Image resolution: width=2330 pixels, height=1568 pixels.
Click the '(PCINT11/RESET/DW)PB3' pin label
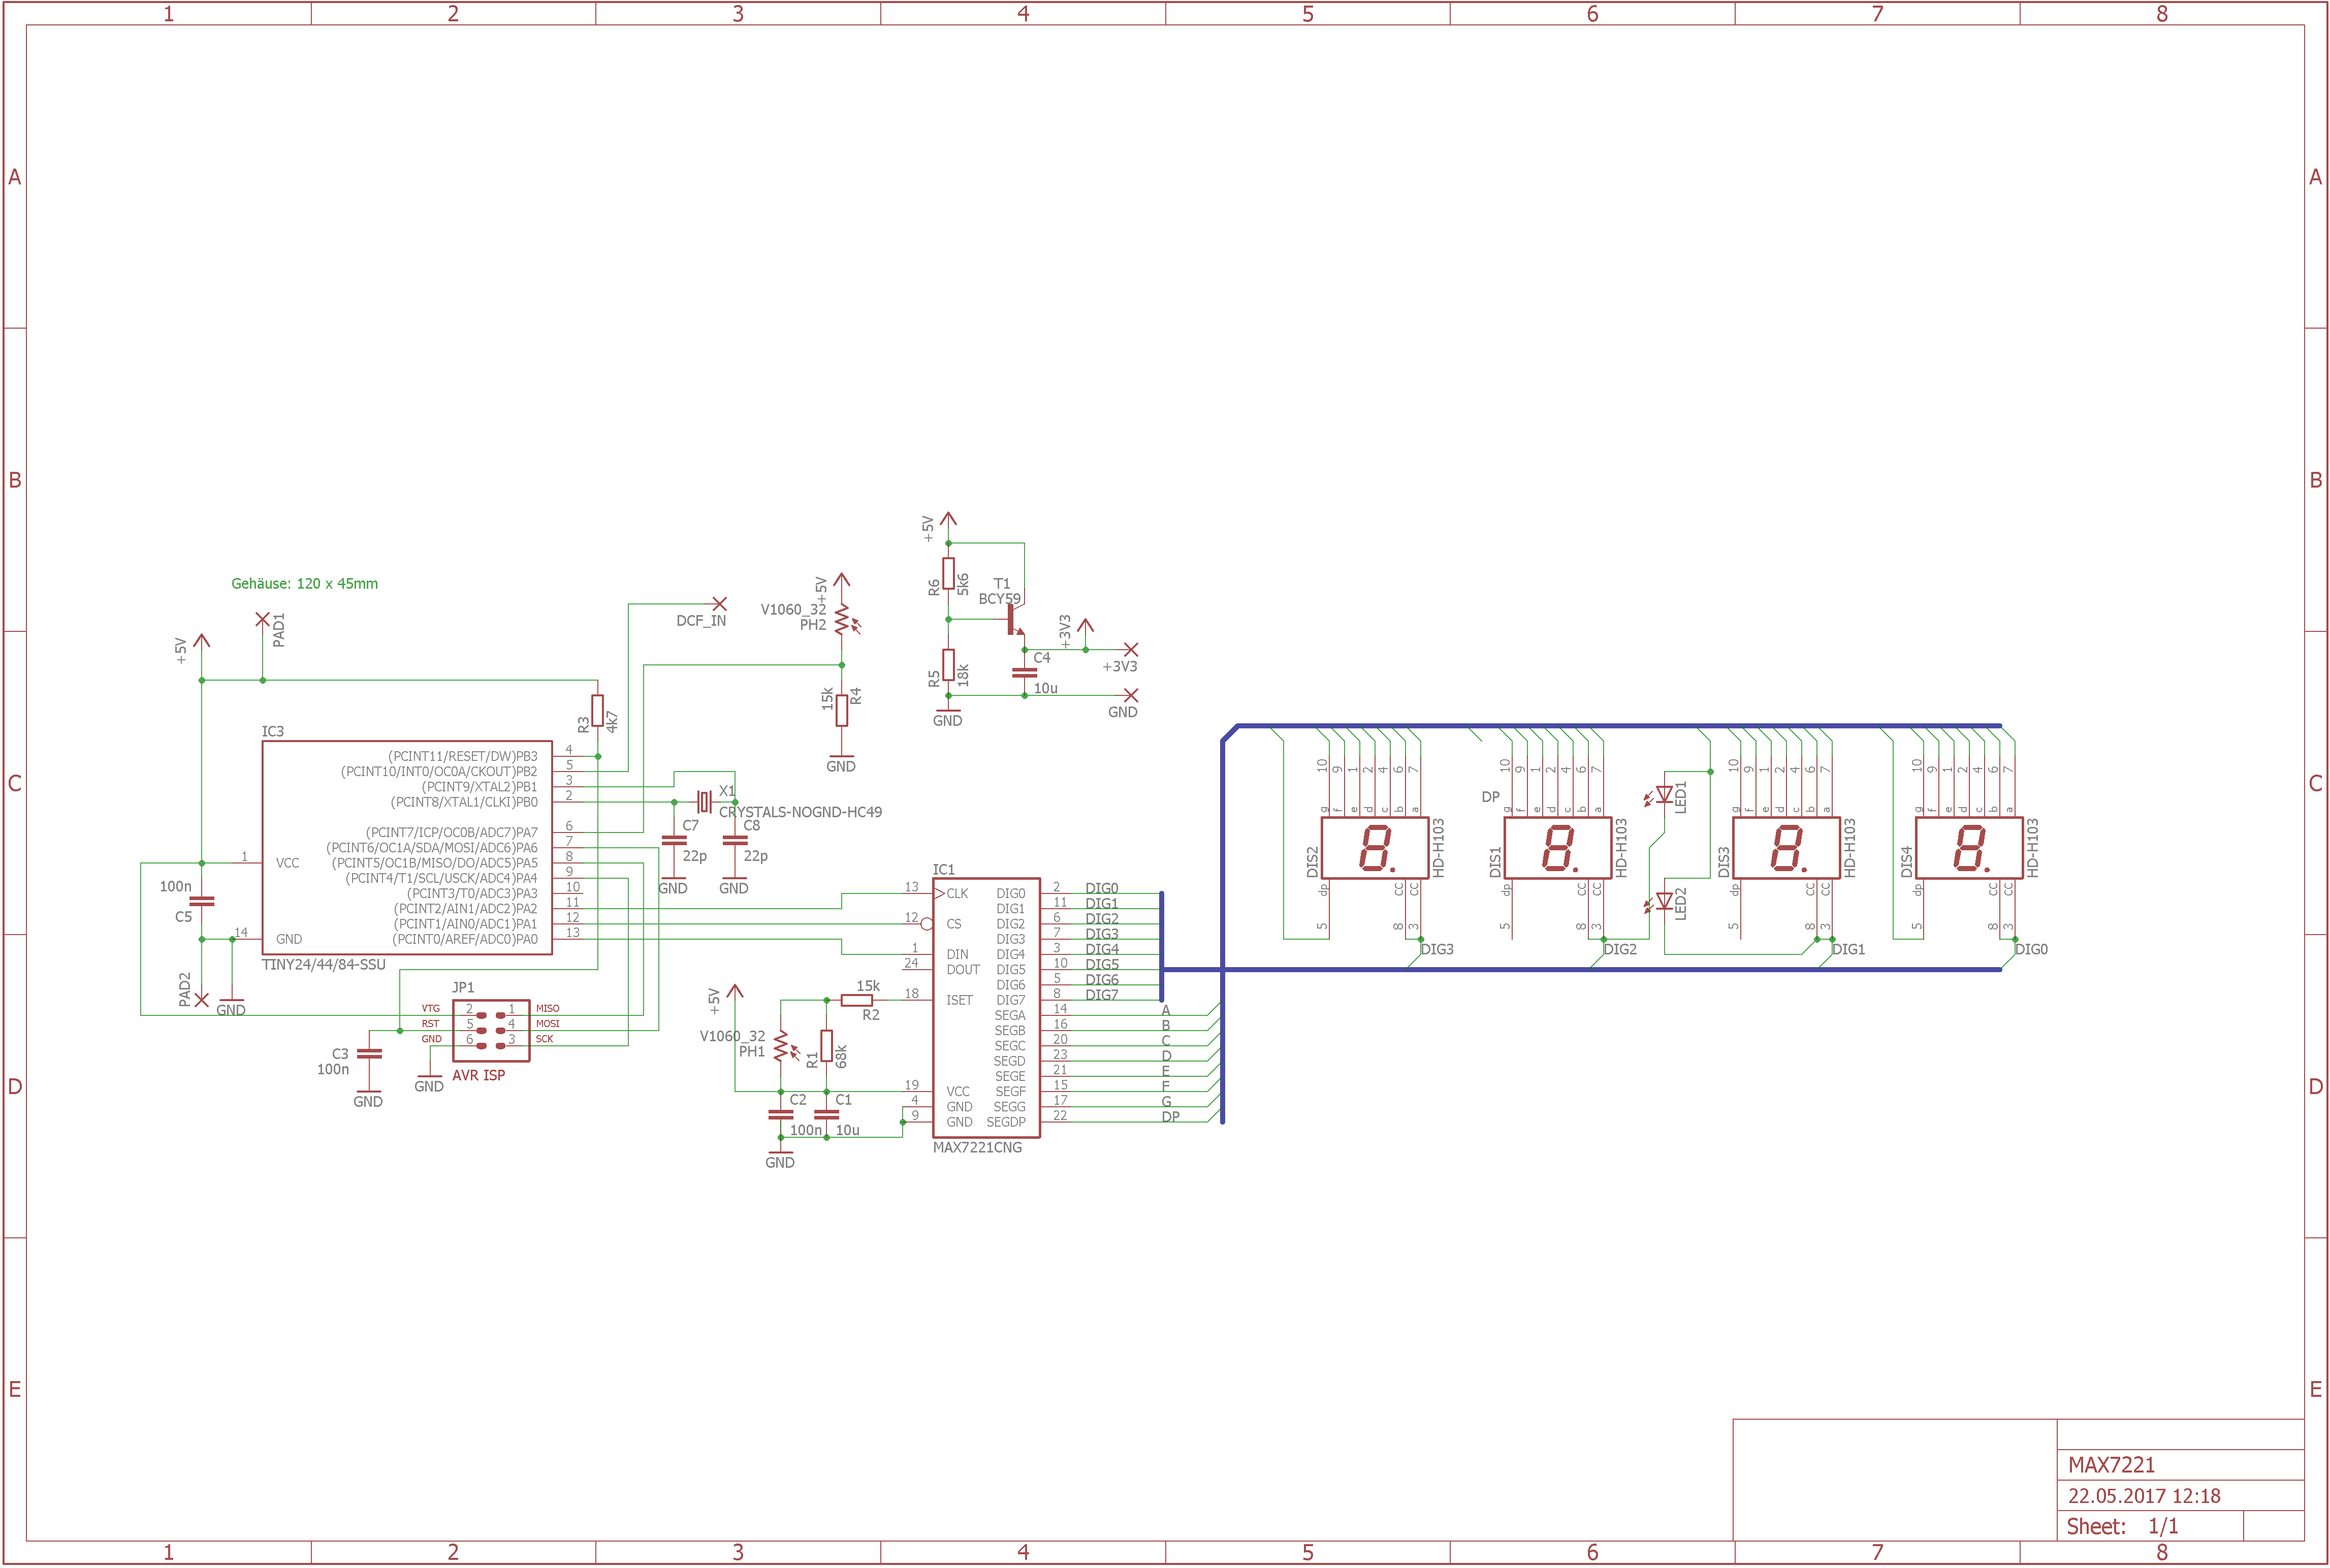(463, 756)
